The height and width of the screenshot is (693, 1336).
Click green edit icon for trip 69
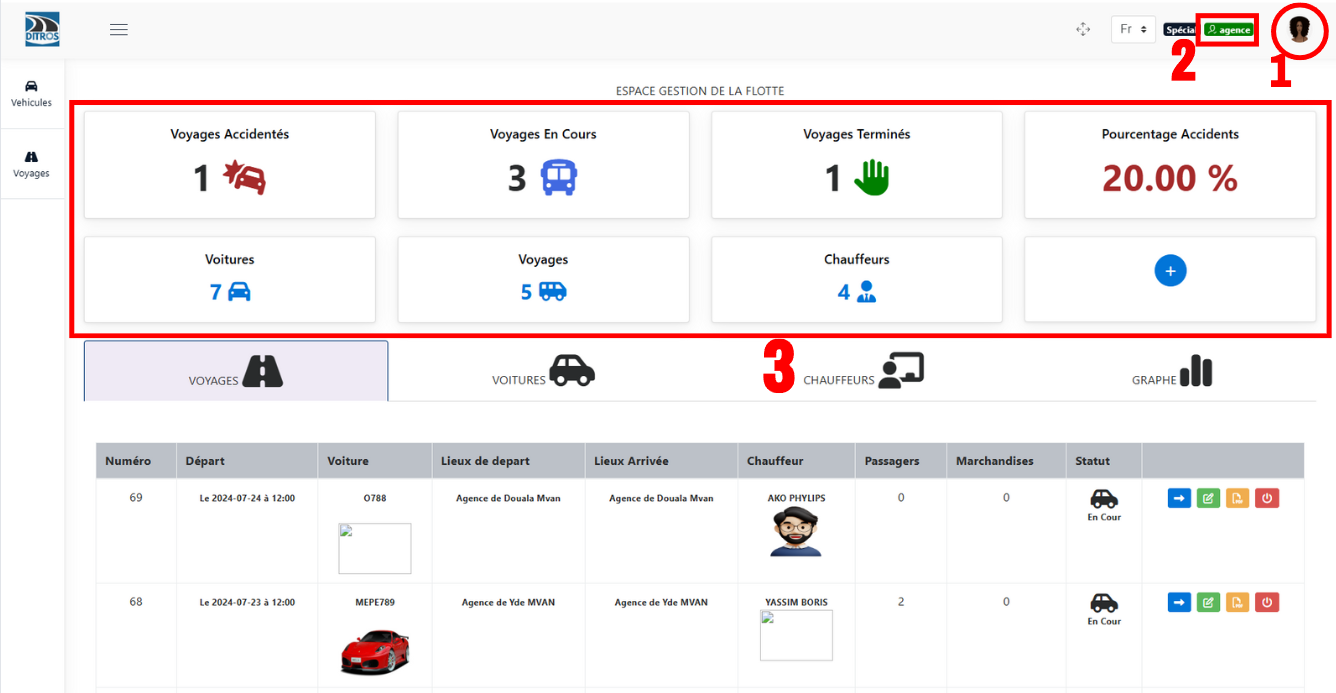click(1208, 498)
